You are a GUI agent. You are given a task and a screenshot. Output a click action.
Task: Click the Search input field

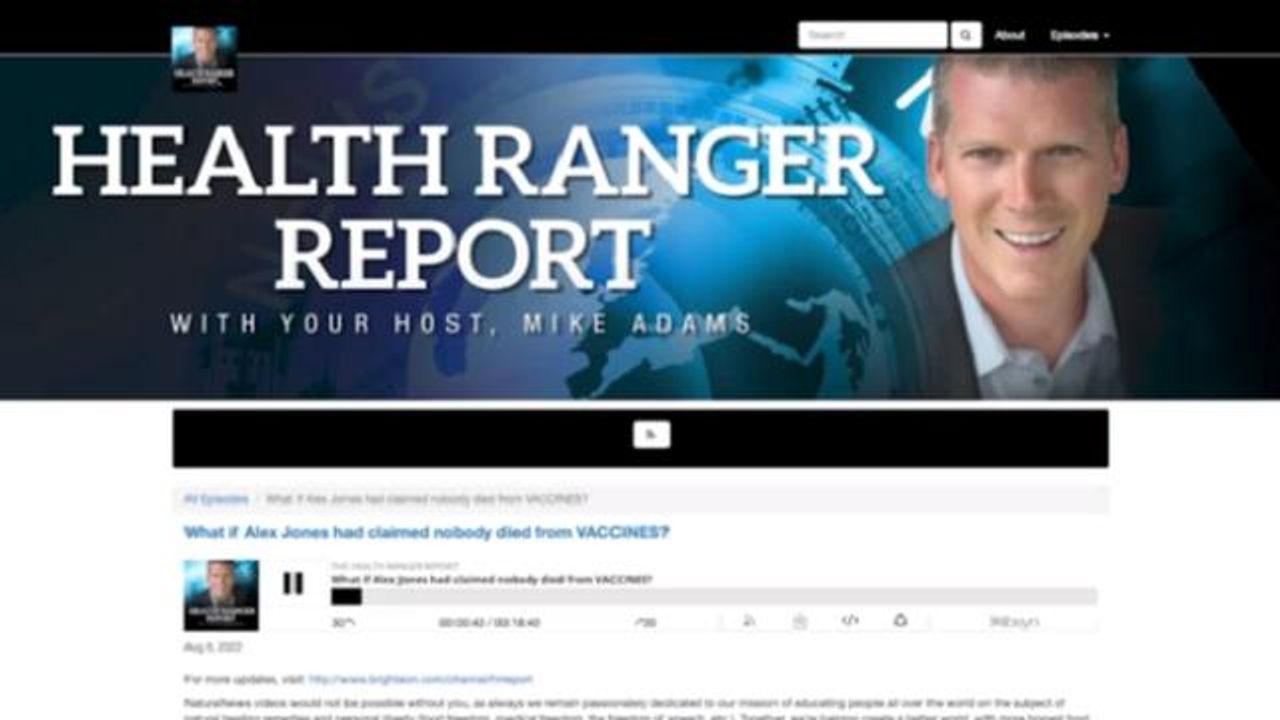tap(872, 35)
